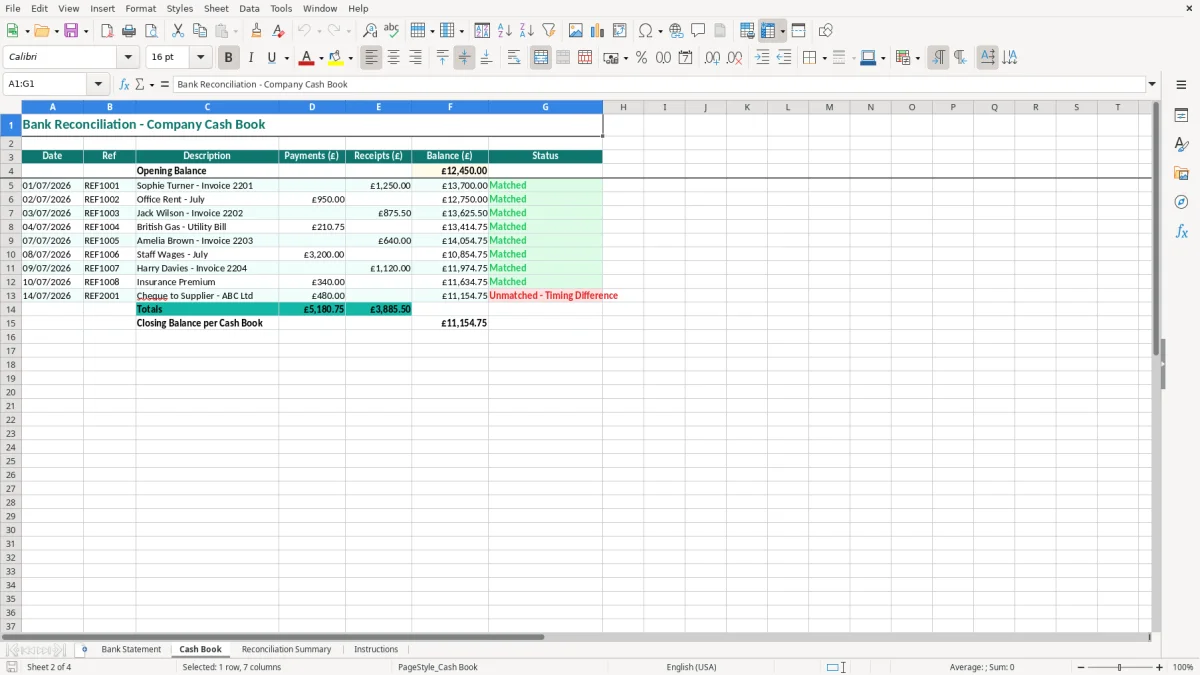
Task: Expand the background color dropdown arrow
Action: pos(350,58)
